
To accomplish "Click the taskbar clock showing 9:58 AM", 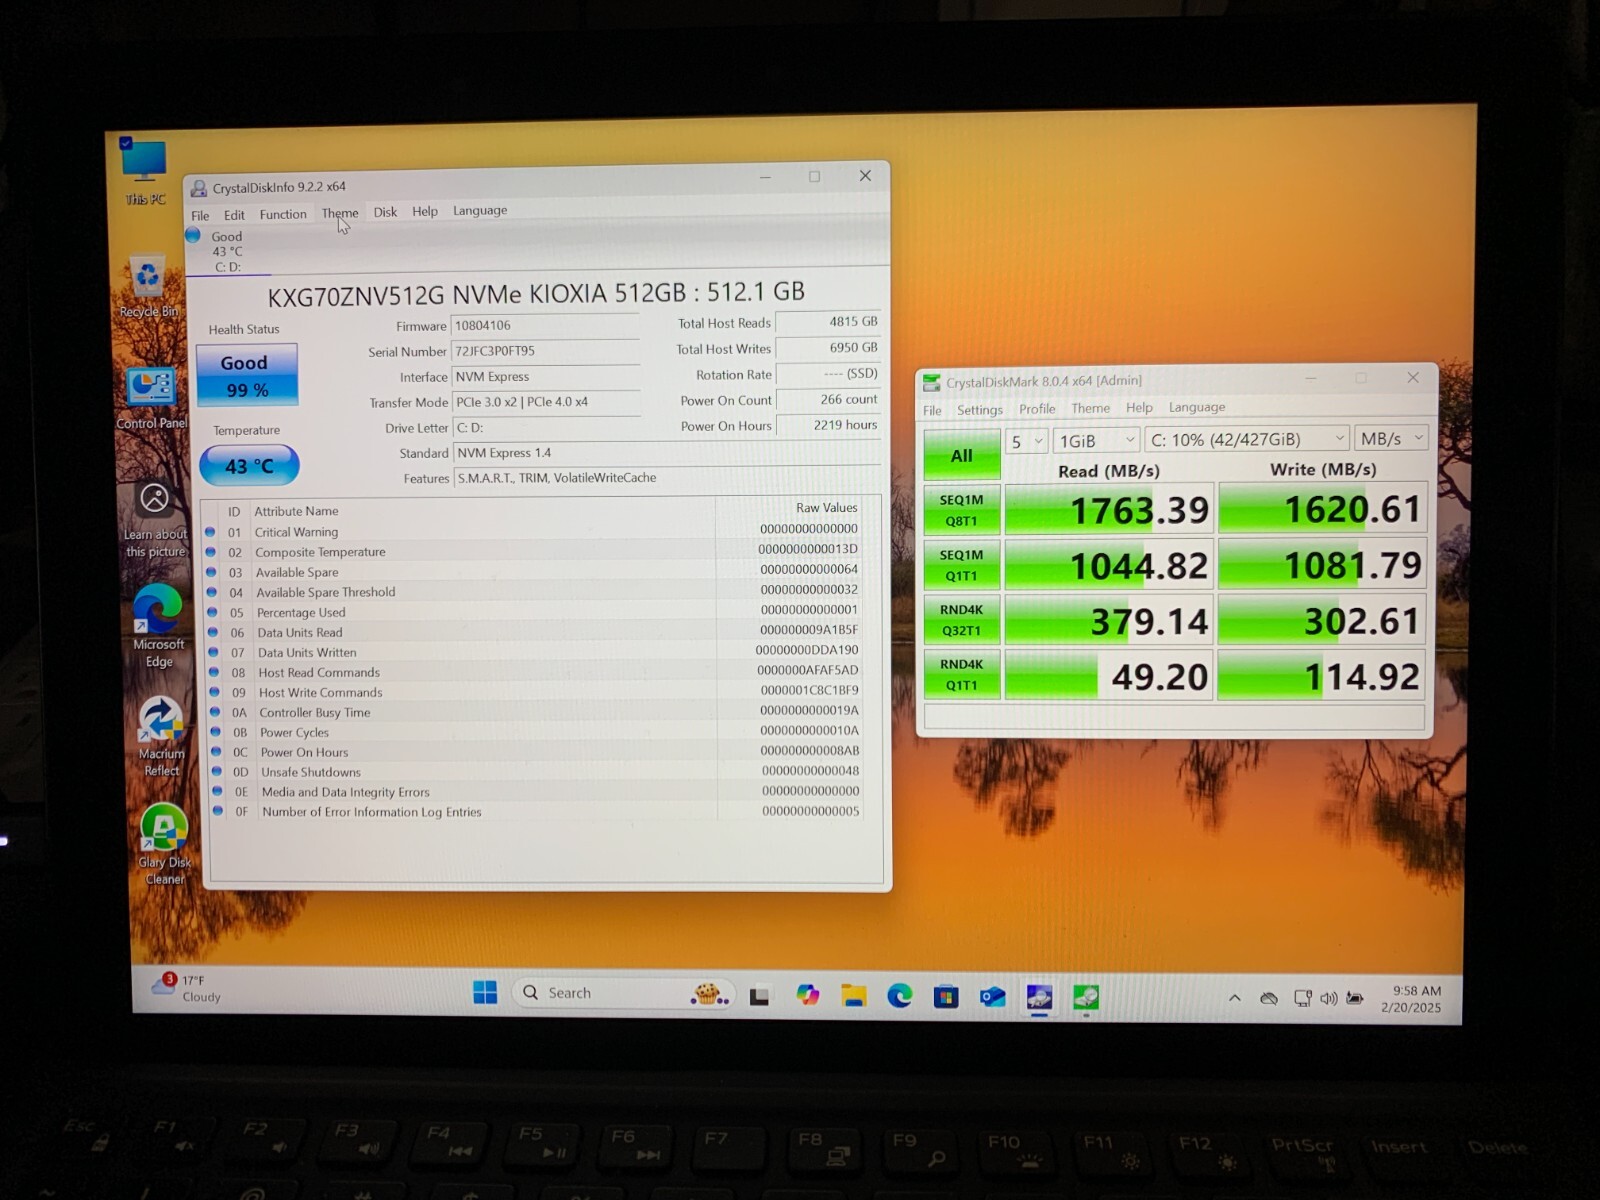I will tap(1414, 999).
